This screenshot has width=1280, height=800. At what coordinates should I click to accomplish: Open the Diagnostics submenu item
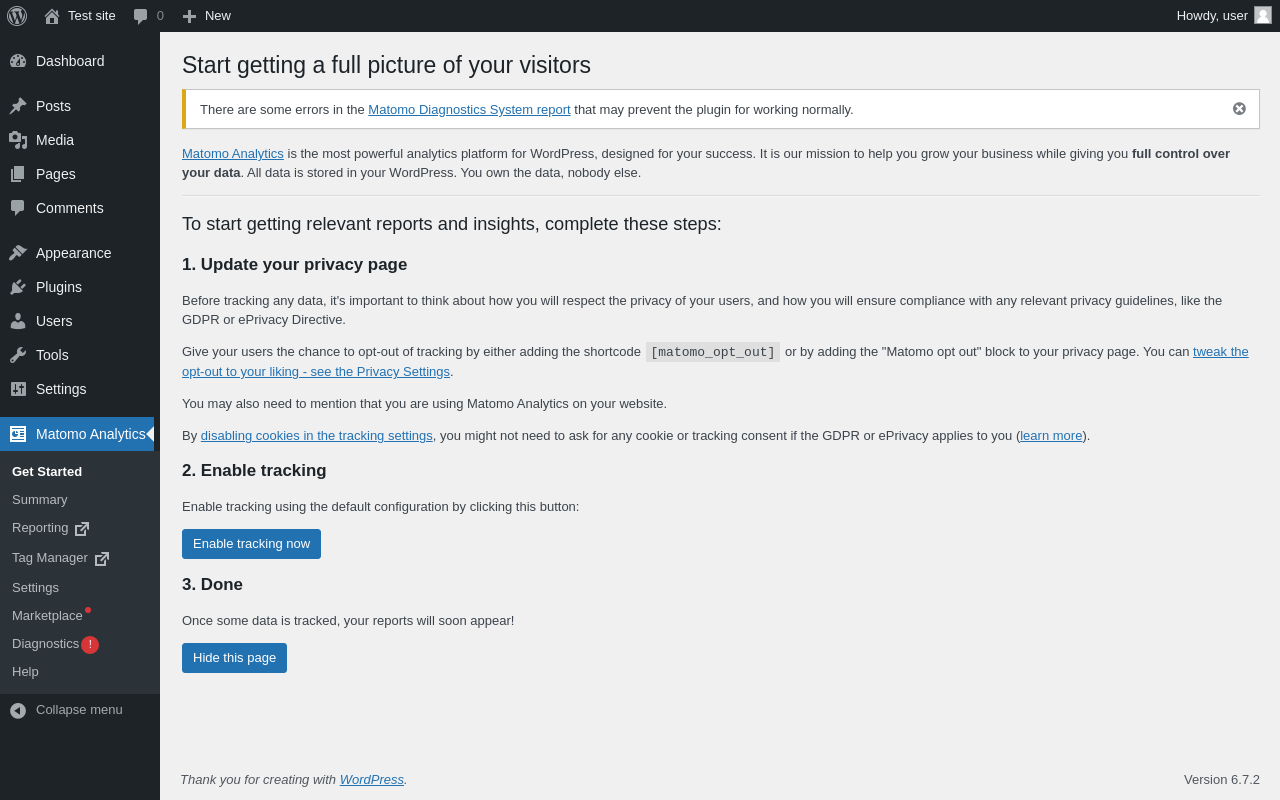(45, 644)
